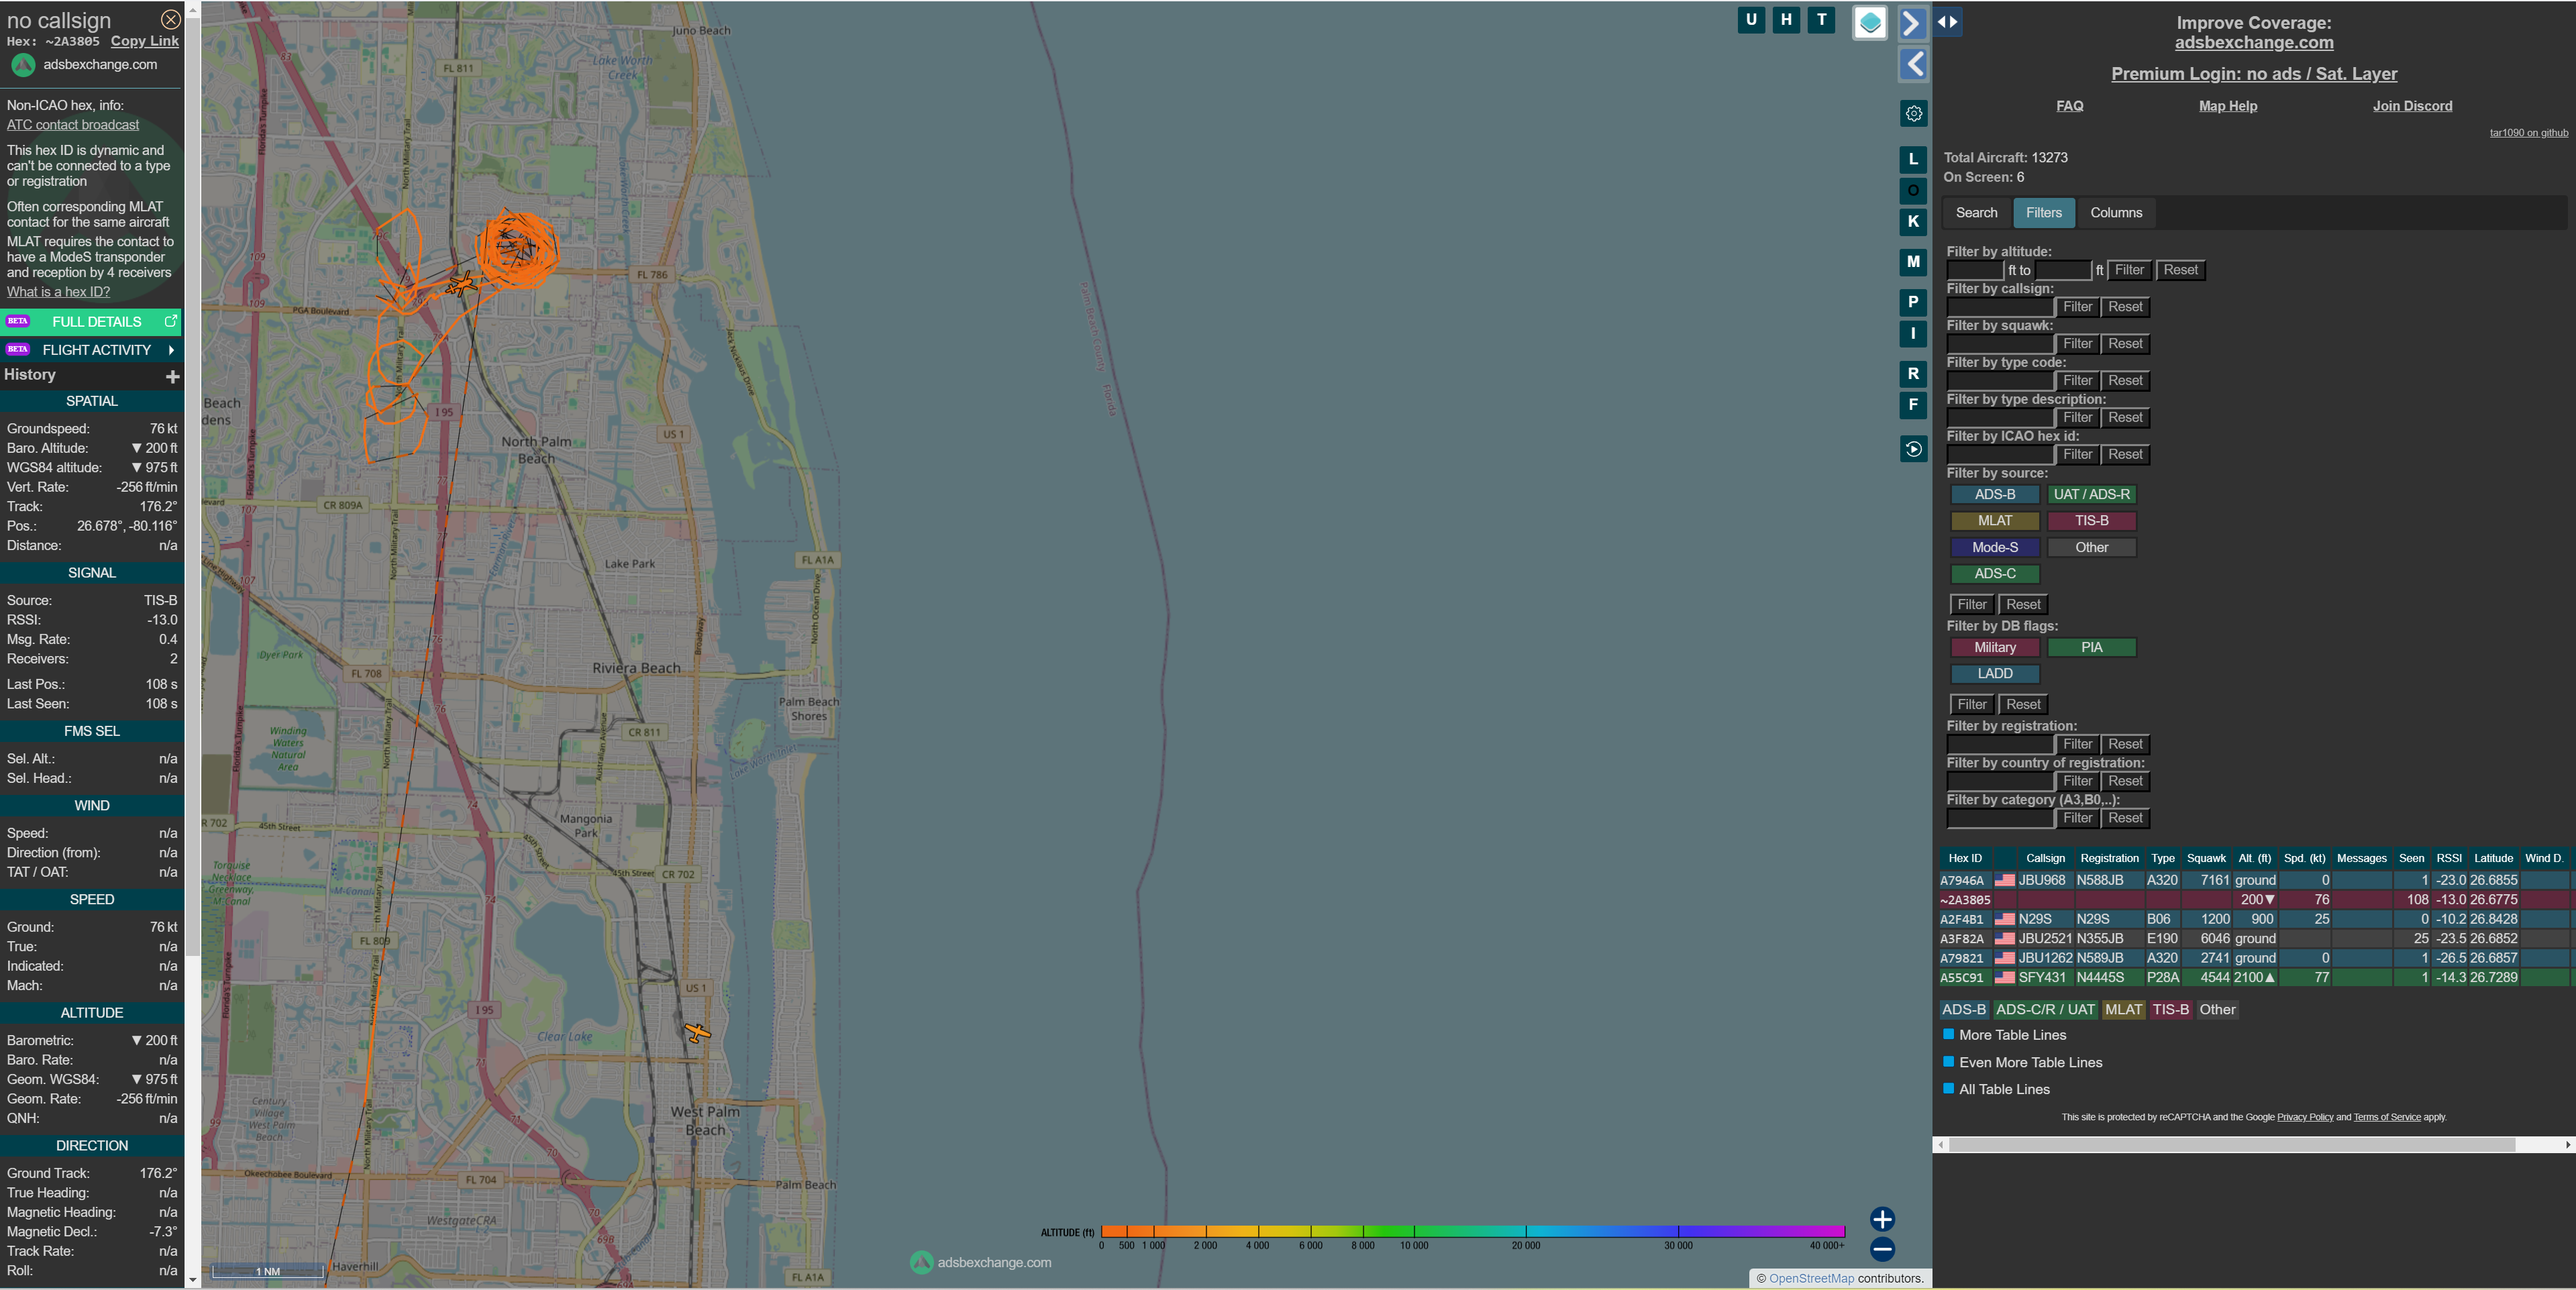This screenshot has width=2576, height=1290.
Task: Click the T map toggle button
Action: coord(1822,20)
